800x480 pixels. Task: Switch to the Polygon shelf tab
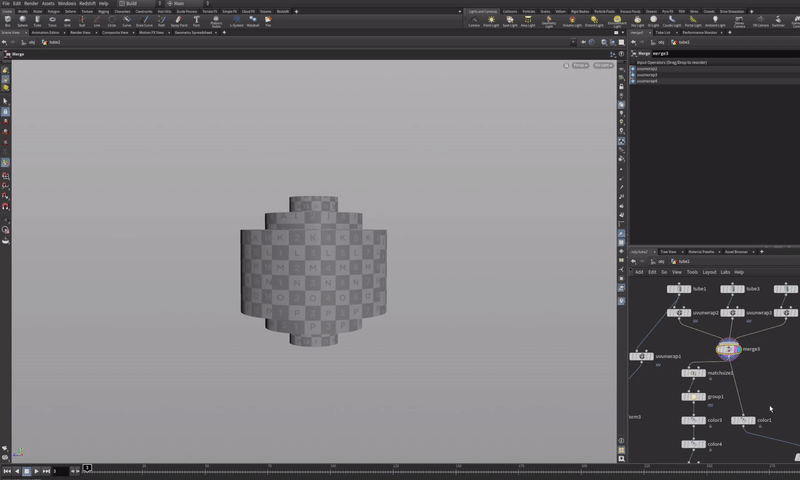[54, 11]
